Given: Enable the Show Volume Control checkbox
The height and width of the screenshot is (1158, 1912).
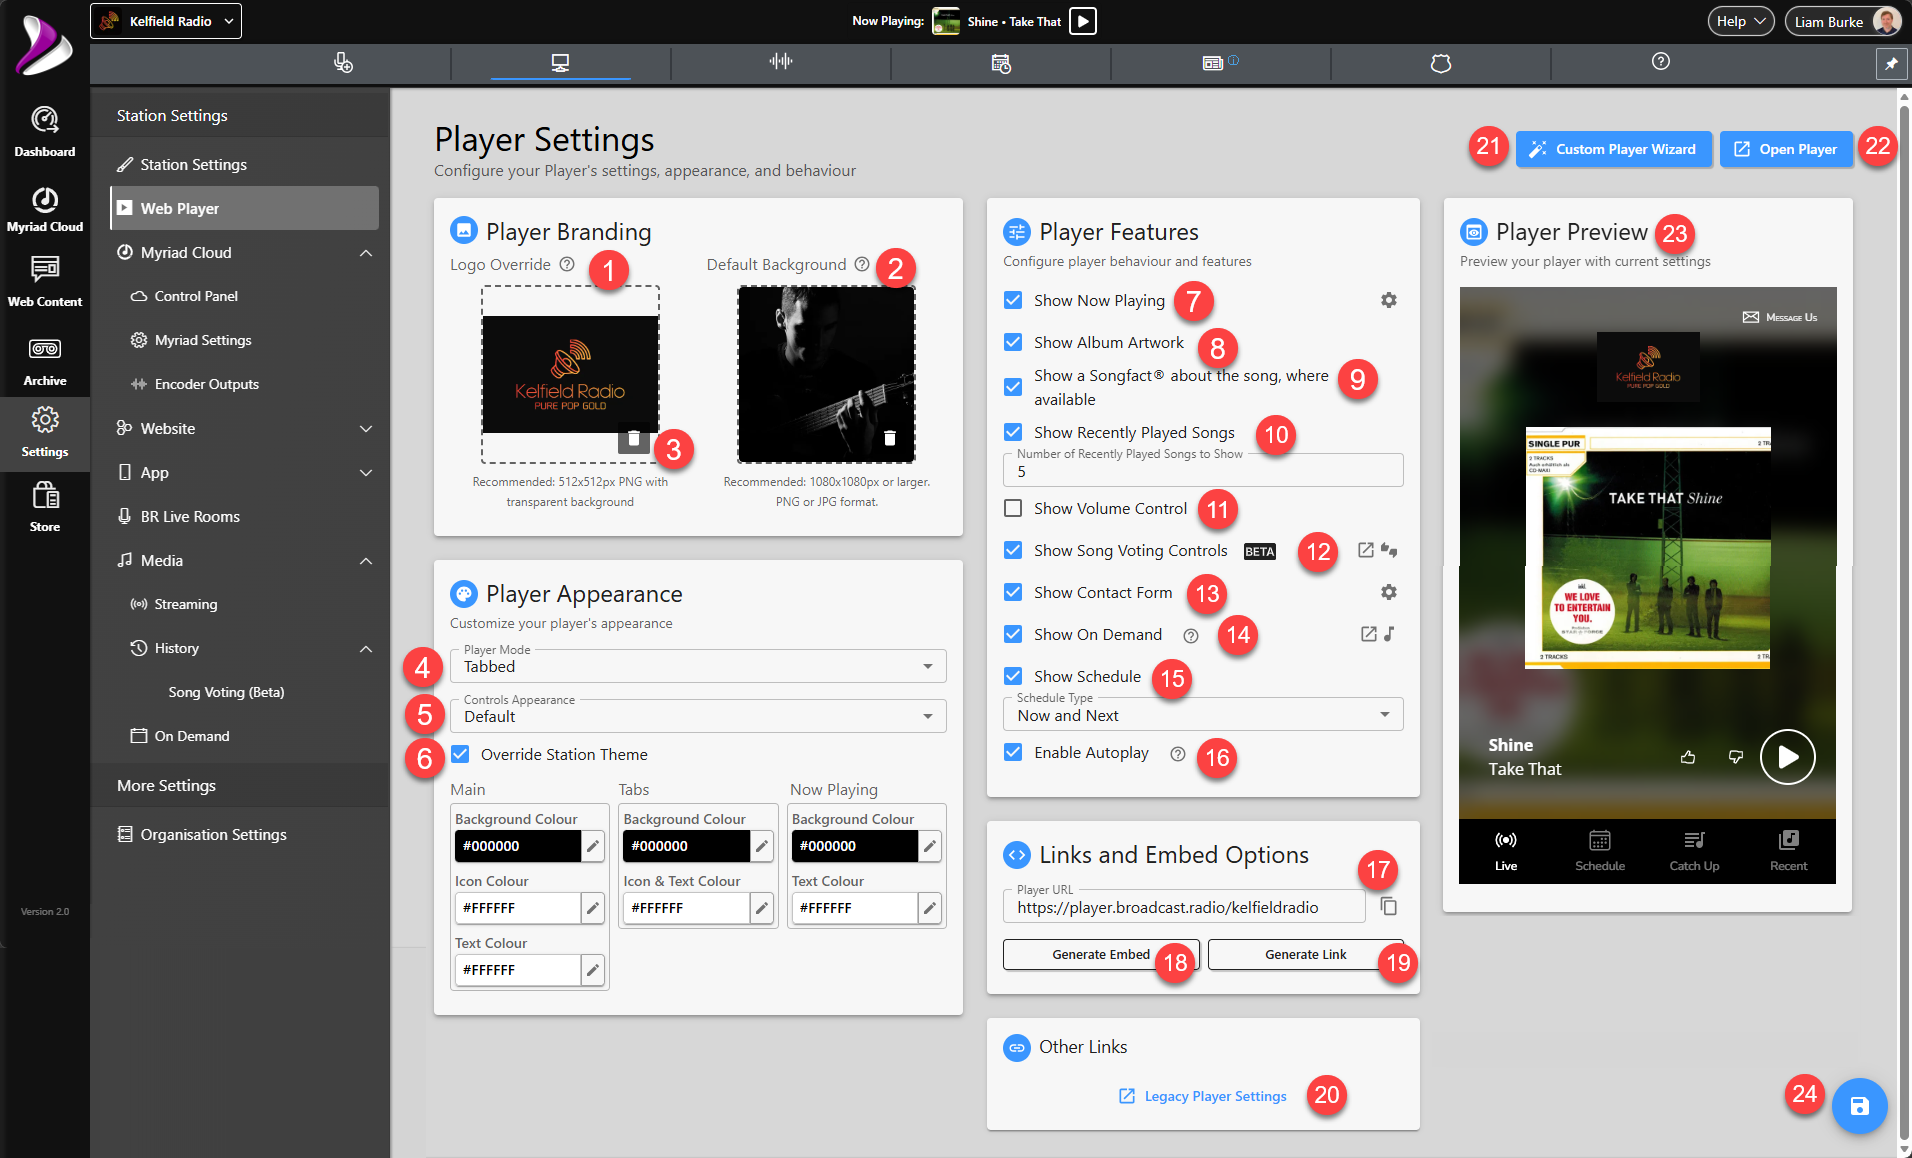Looking at the screenshot, I should [1013, 508].
